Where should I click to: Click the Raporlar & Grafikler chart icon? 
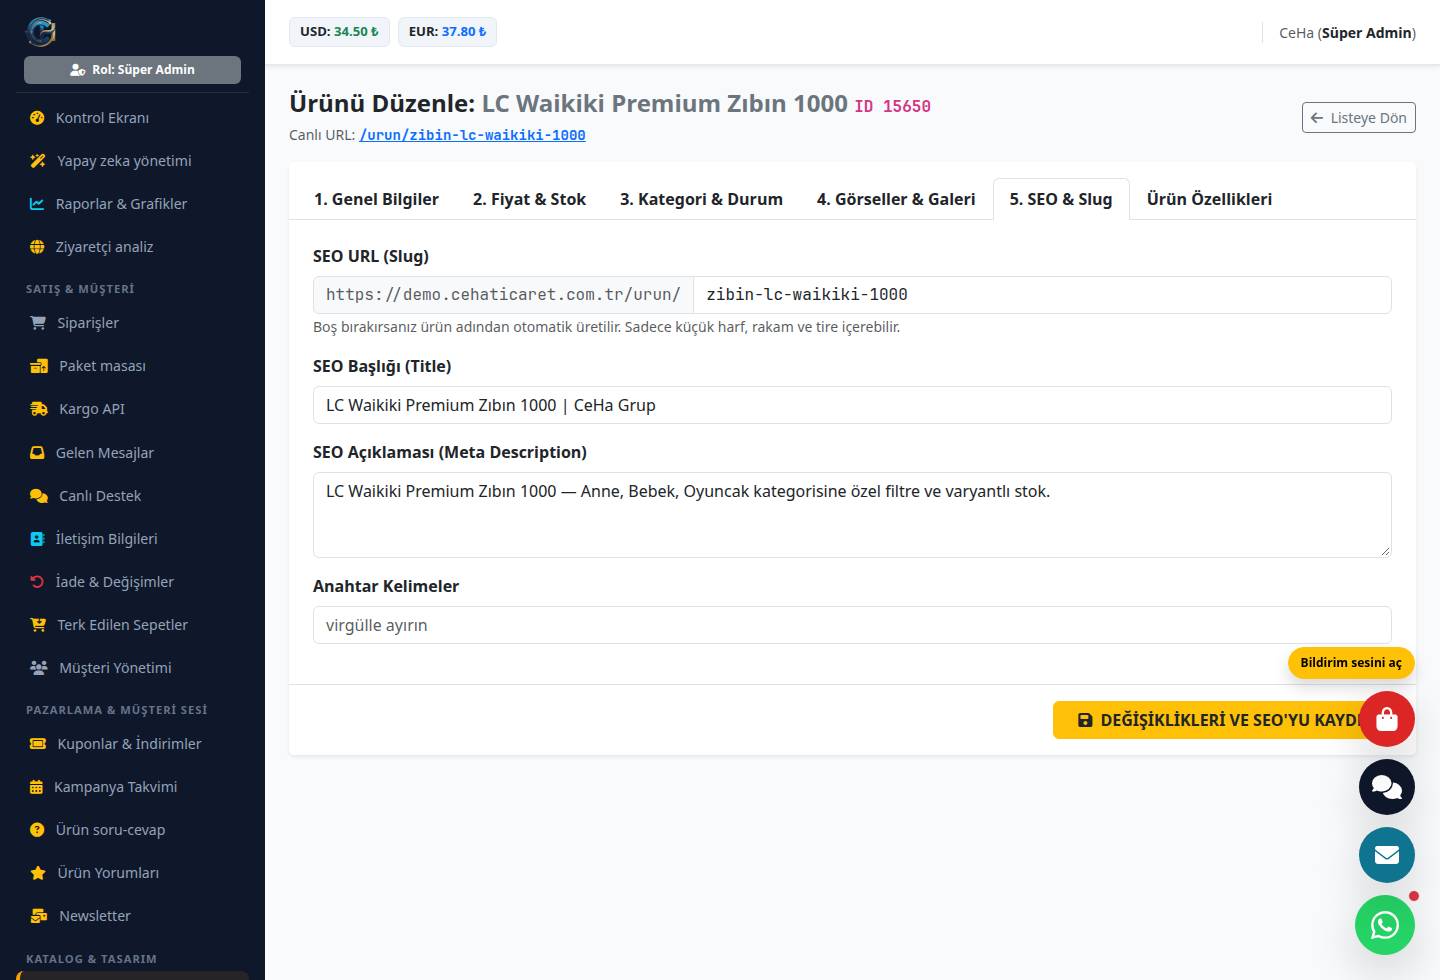(37, 204)
